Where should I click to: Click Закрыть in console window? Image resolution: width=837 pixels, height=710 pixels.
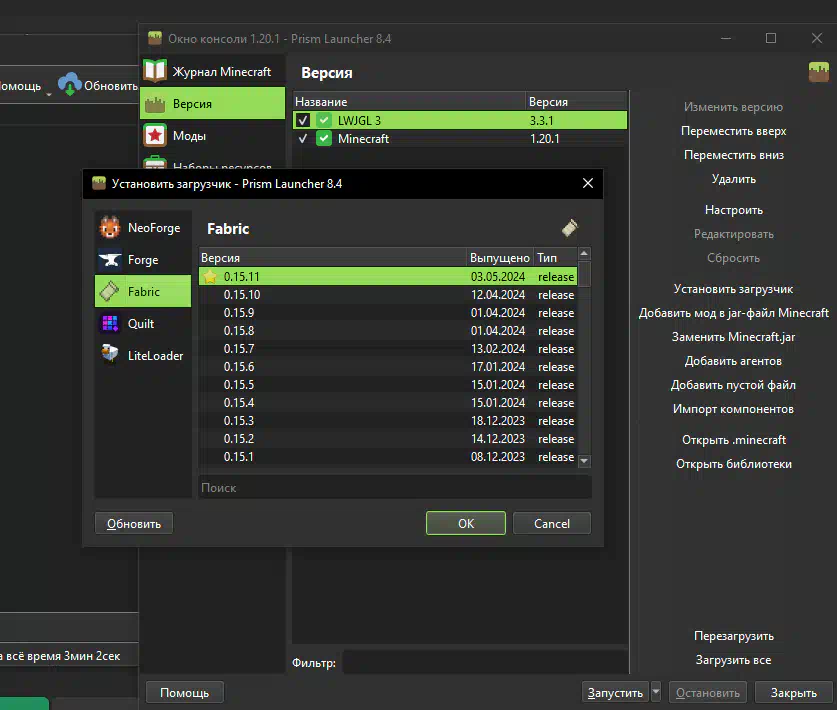(x=793, y=692)
